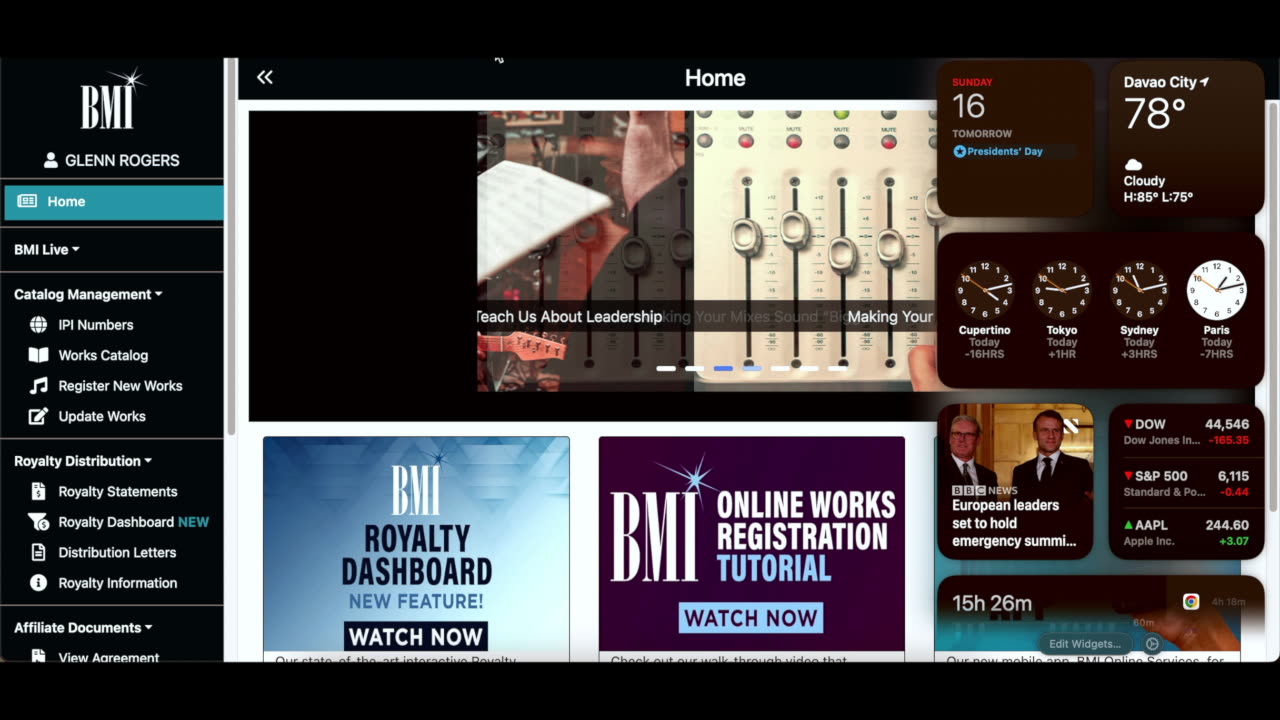Viewport: 1280px width, 720px height.
Task: Click the AAPL stock row
Action: 1187,532
